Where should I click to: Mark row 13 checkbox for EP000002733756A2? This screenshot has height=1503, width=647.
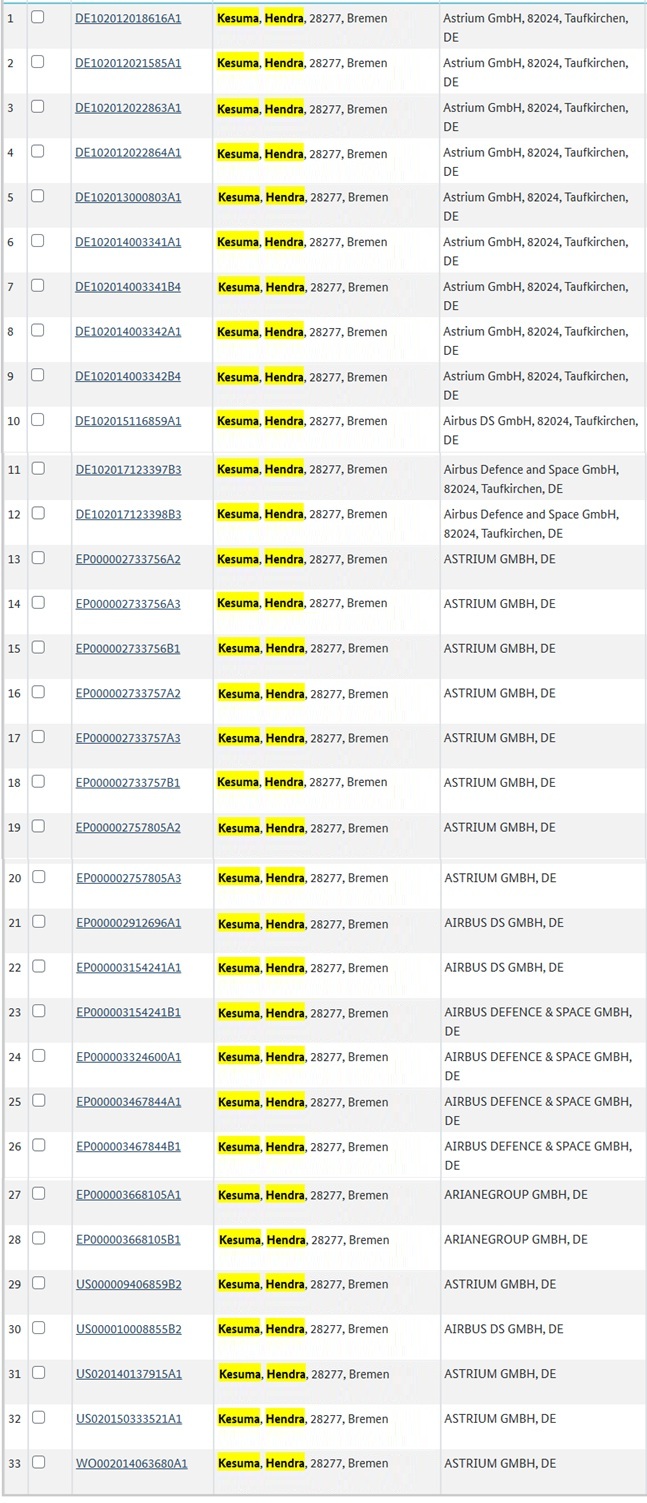coord(37,558)
